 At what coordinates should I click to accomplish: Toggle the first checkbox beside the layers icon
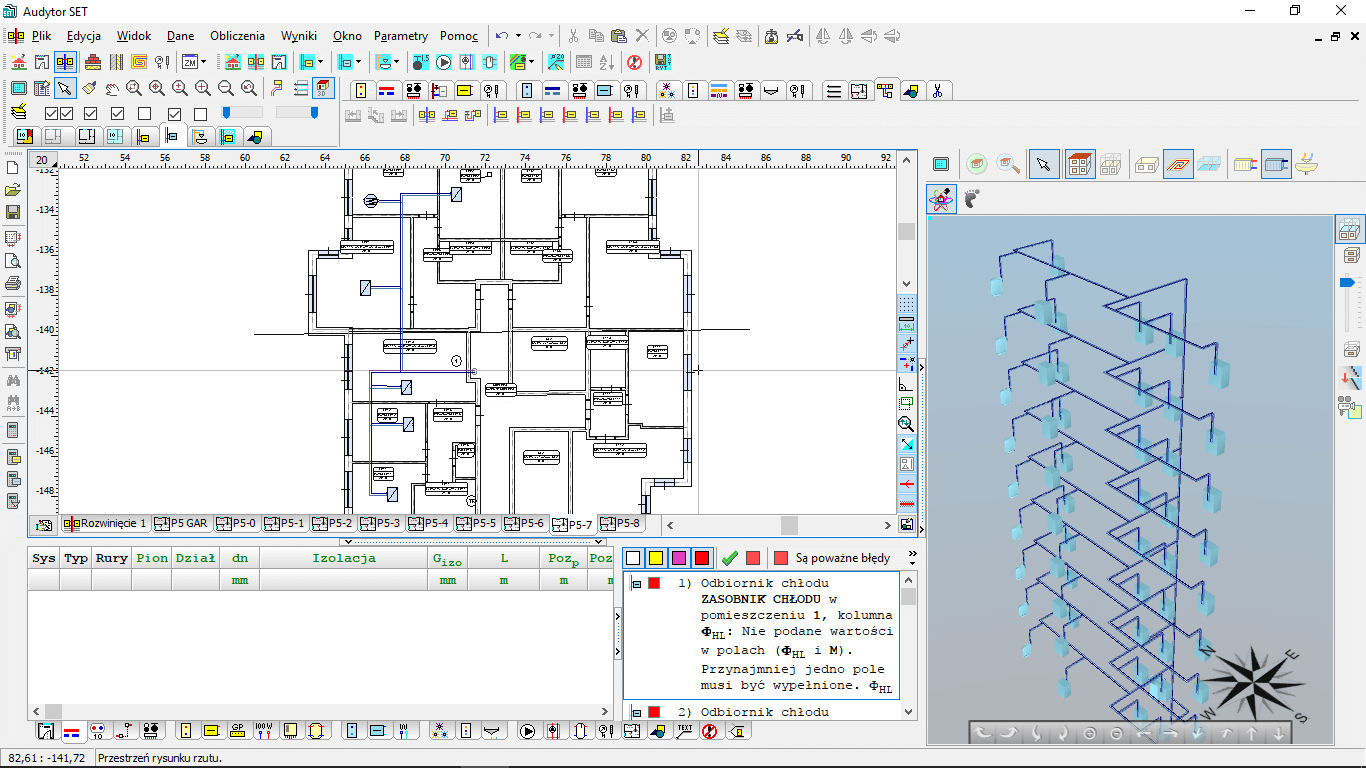point(52,114)
